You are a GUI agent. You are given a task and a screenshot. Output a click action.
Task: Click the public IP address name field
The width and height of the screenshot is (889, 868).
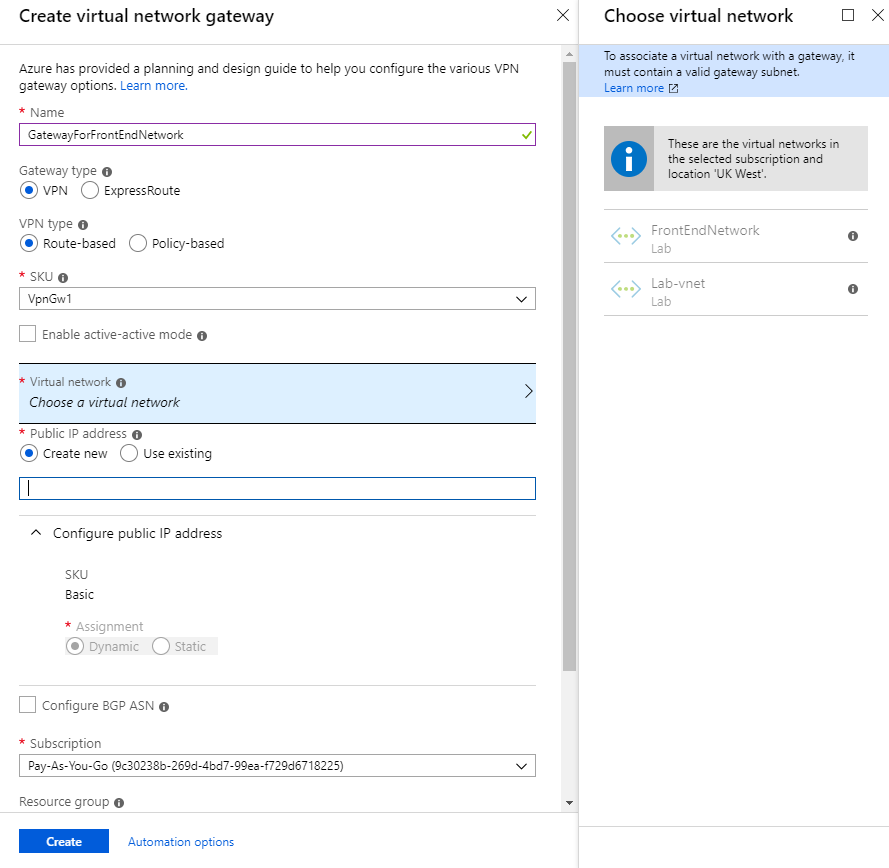[277, 488]
